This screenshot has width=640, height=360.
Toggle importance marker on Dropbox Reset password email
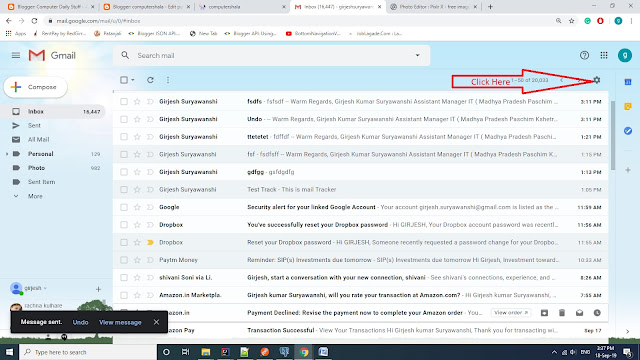[x=150, y=242]
